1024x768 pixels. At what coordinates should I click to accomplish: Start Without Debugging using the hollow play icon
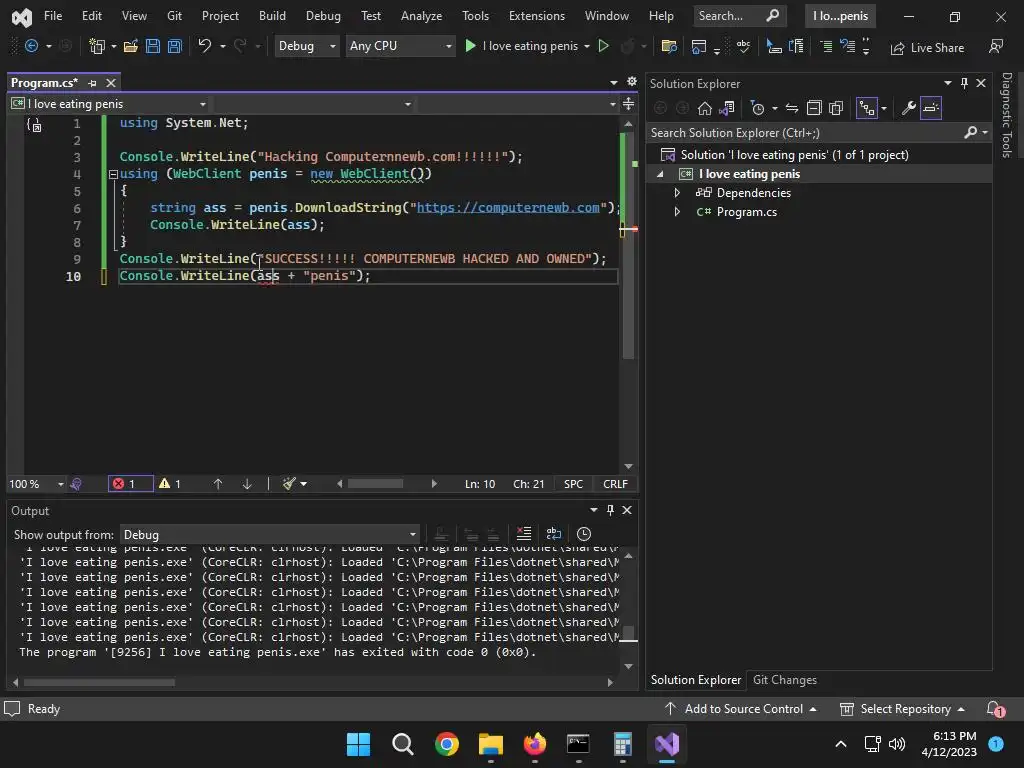(x=603, y=46)
